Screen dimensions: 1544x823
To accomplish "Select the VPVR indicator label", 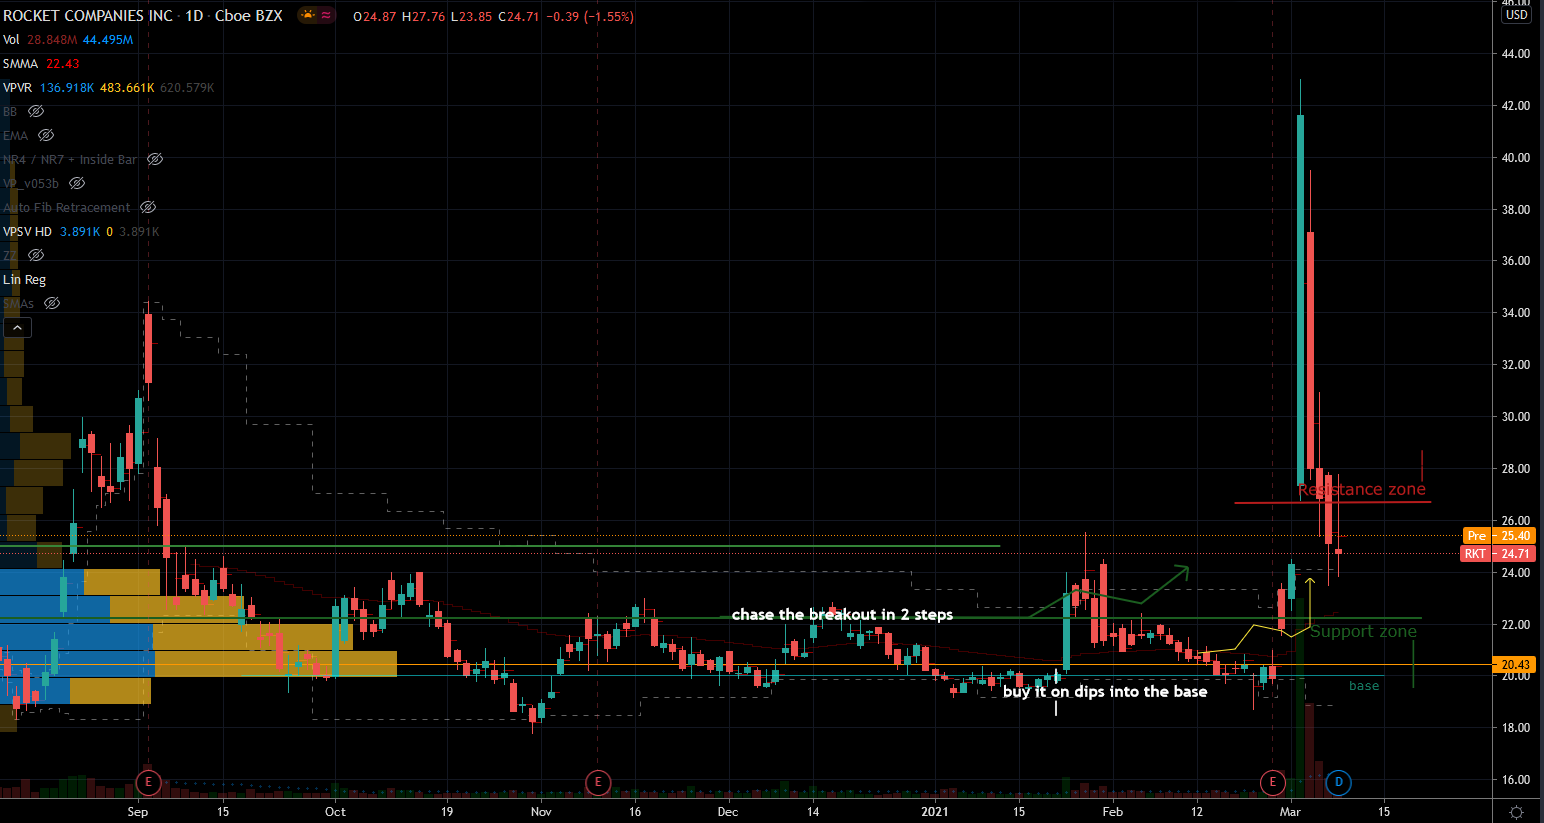I will click(18, 88).
